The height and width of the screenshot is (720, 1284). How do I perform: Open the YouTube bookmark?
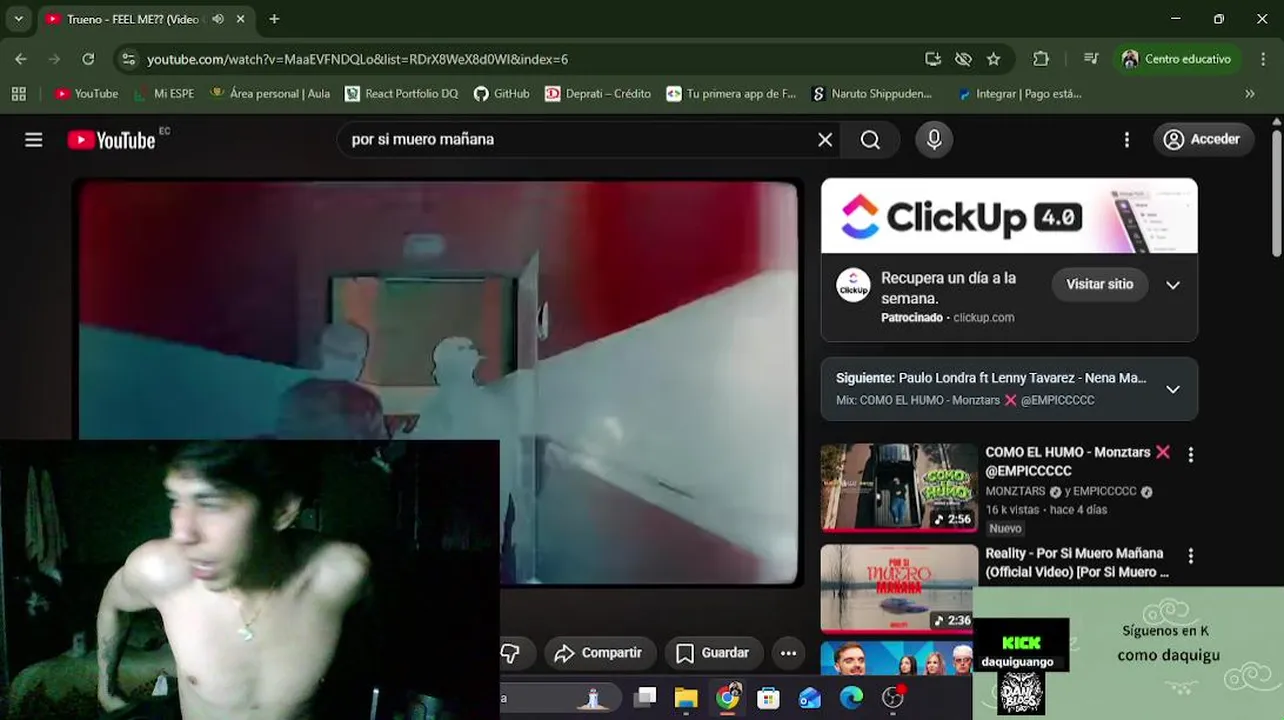86,94
